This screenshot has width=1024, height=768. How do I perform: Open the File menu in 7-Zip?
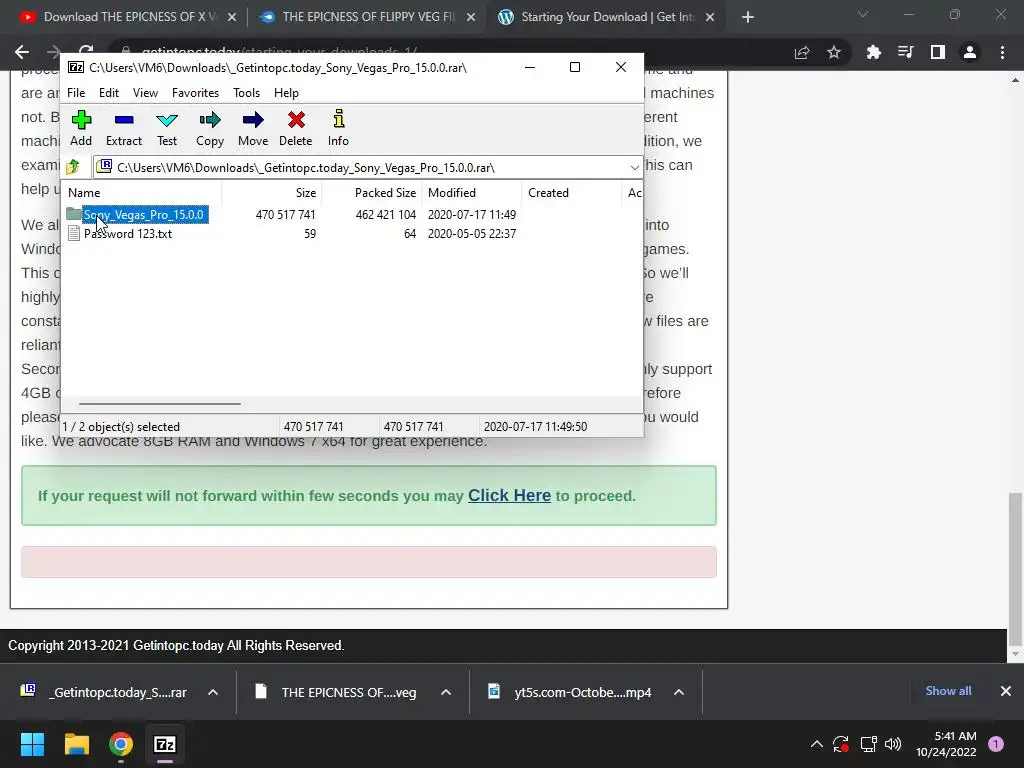point(76,93)
